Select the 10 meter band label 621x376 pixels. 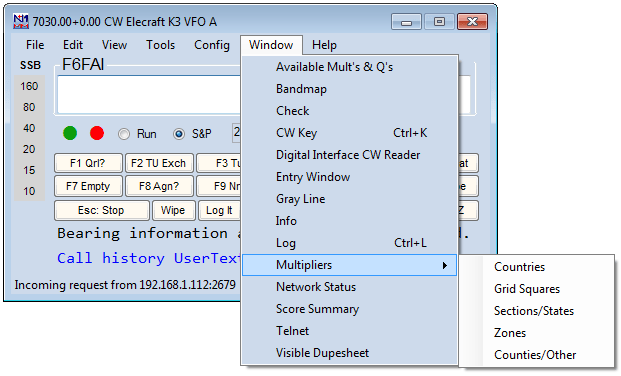coord(29,191)
